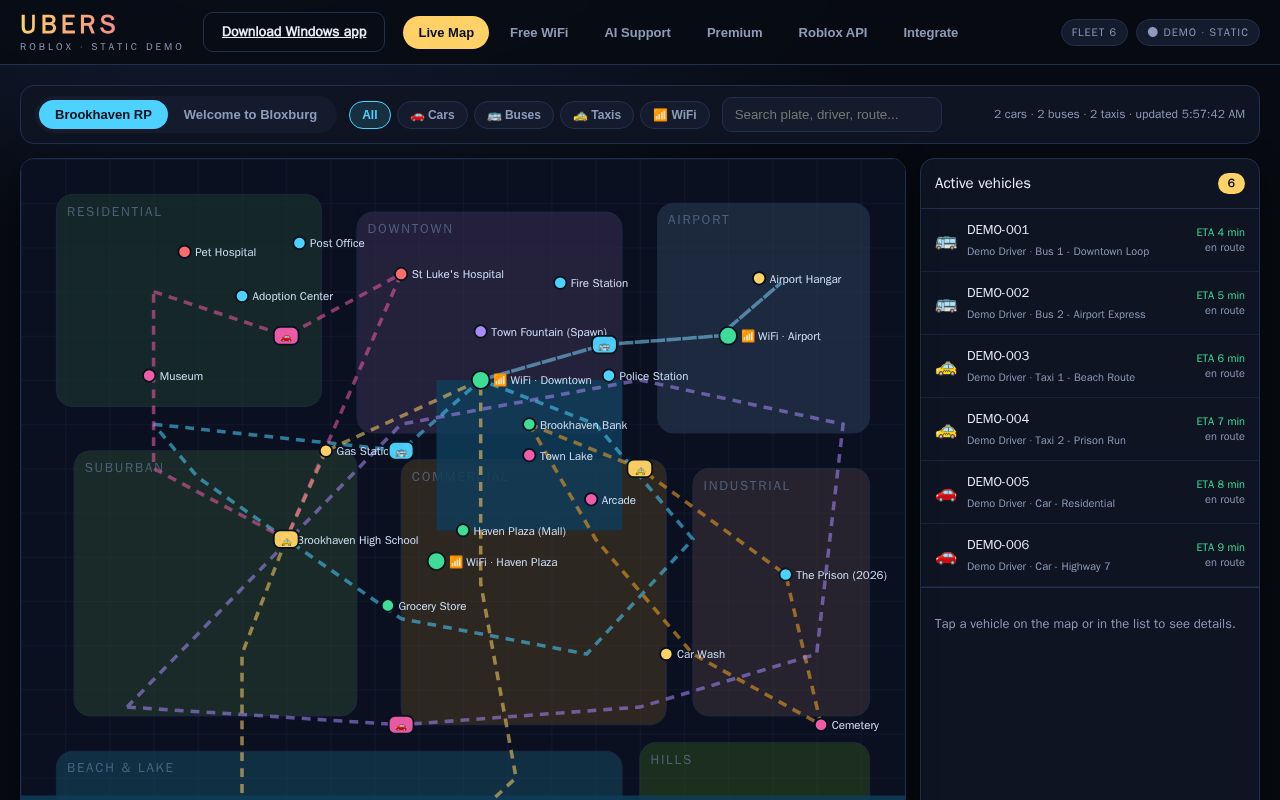Image resolution: width=1280 pixels, height=800 pixels.
Task: Click the Grocery Store map pin
Action: [x=388, y=606]
